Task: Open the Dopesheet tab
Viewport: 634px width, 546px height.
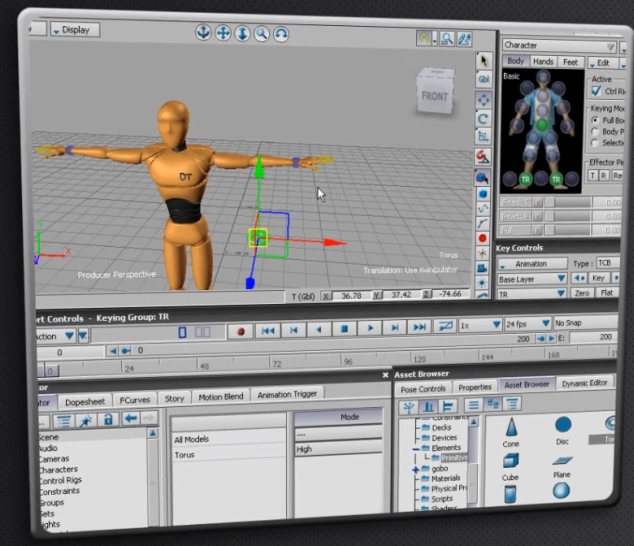Action: (x=85, y=402)
